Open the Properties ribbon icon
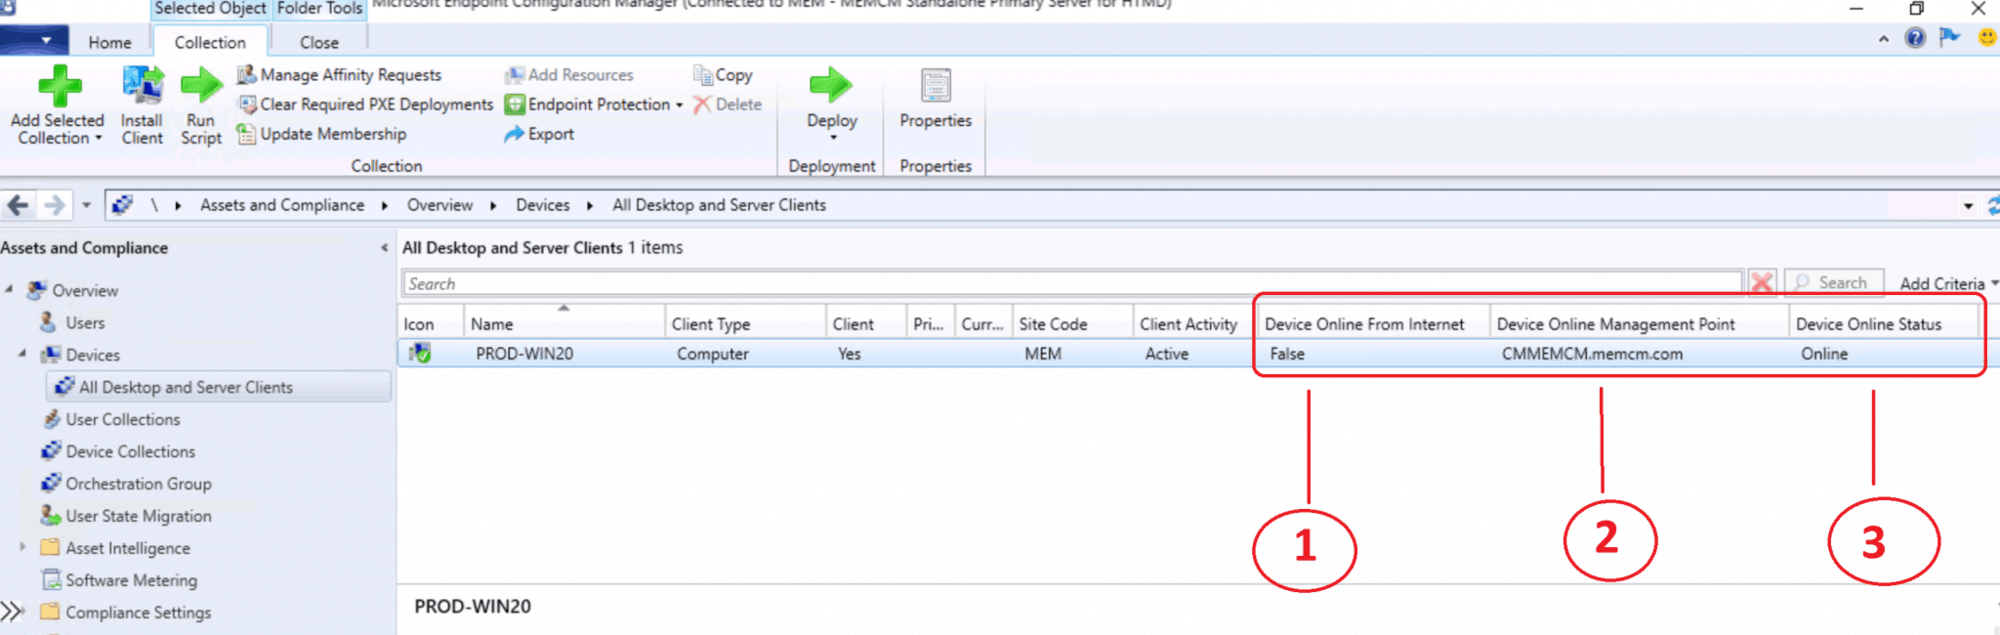Image resolution: width=2000 pixels, height=635 pixels. [x=936, y=86]
